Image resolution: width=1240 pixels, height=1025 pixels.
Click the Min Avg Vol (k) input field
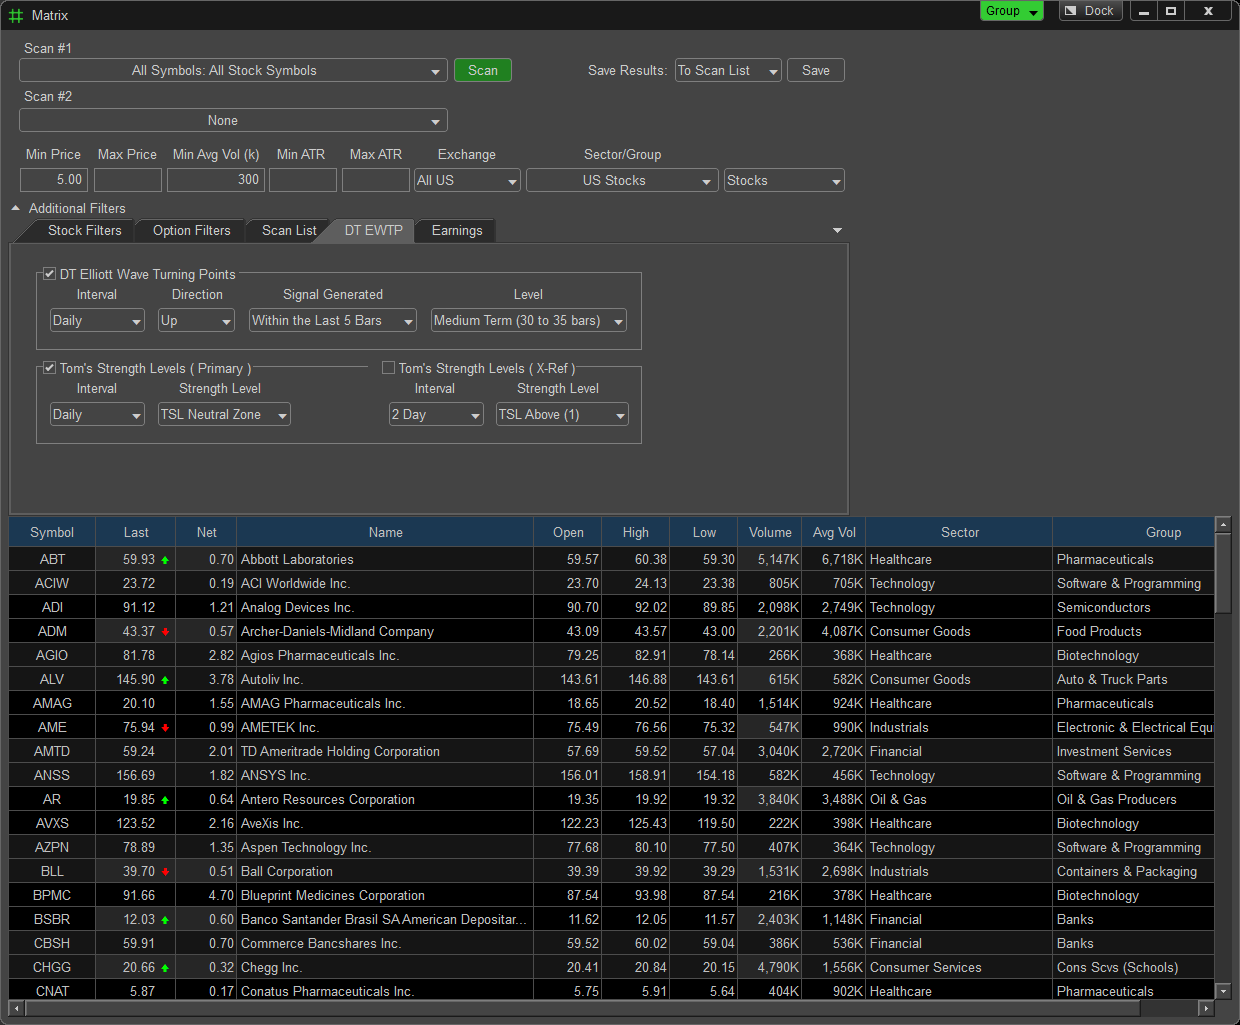pyautogui.click(x=215, y=180)
